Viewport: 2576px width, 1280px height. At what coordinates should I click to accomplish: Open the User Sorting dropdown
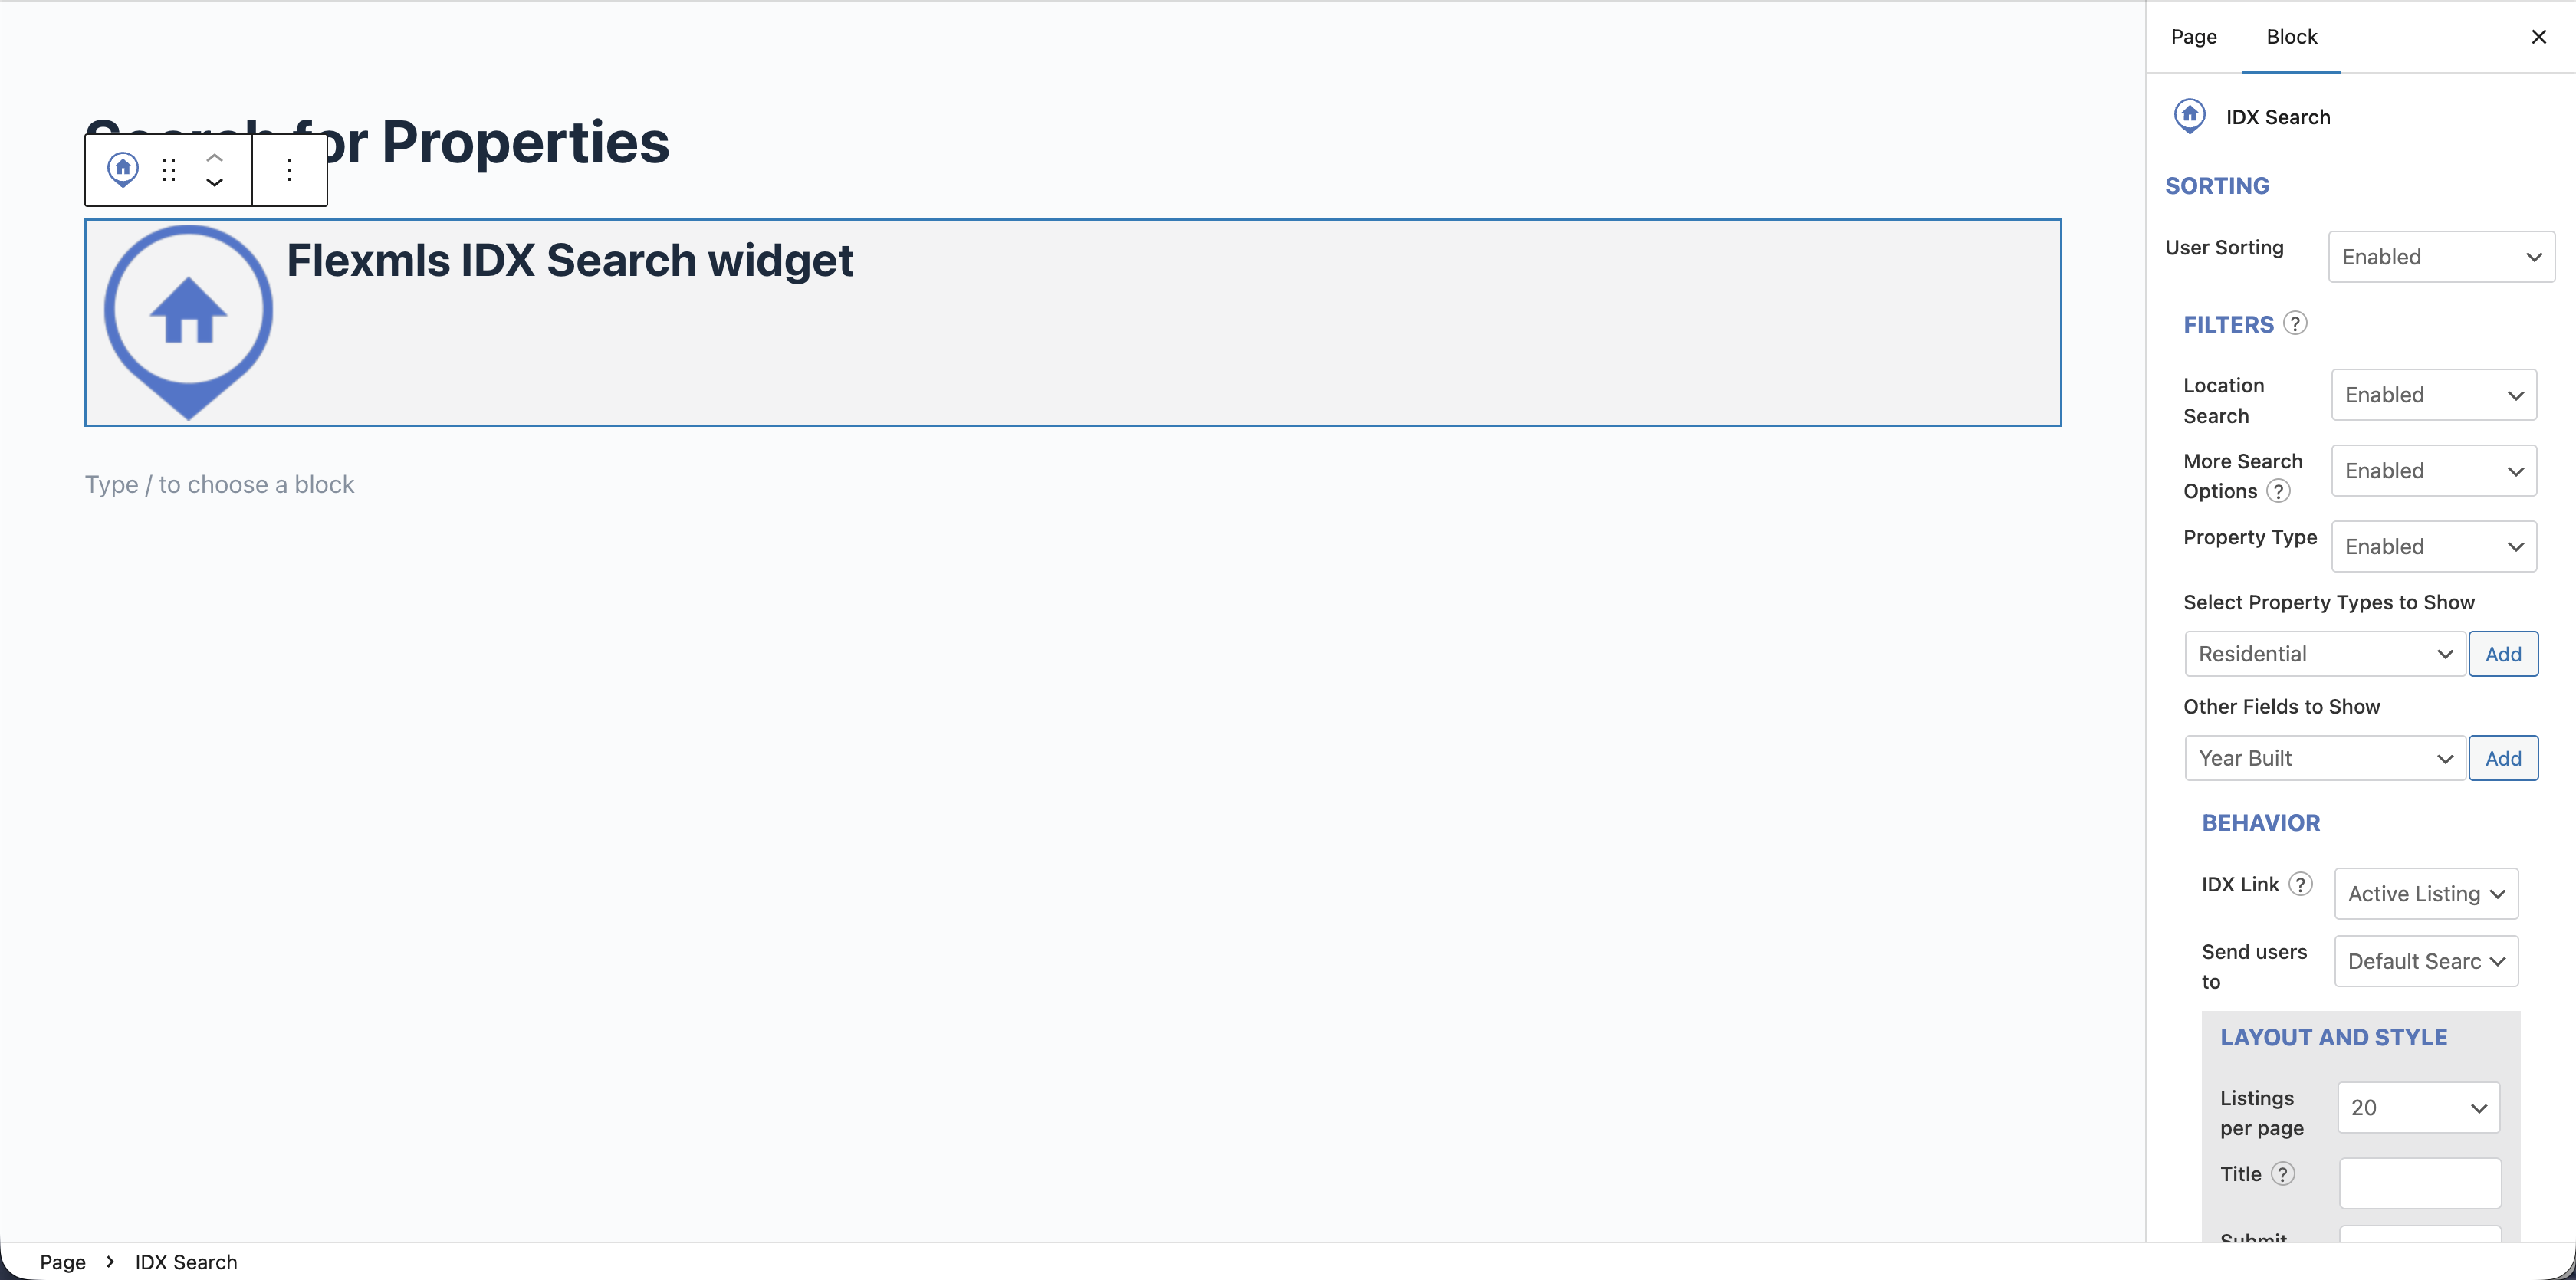click(2440, 257)
